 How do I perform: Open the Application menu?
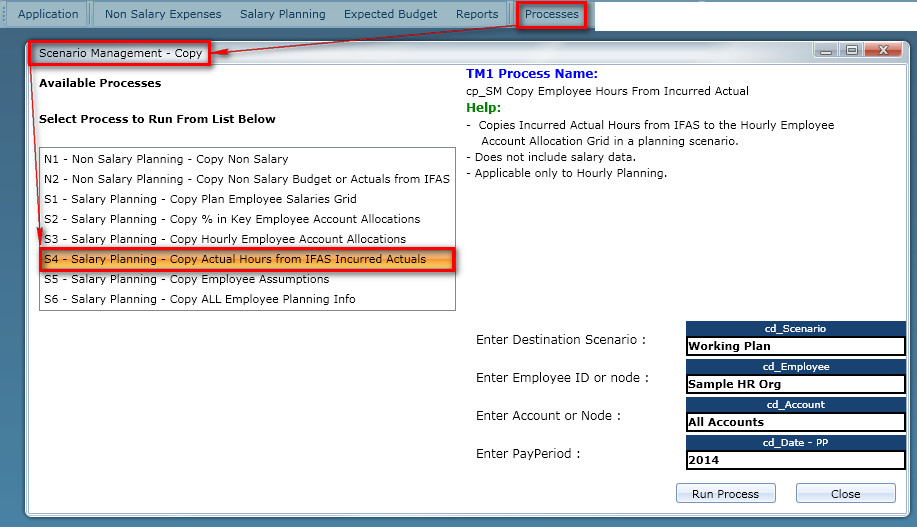pyautogui.click(x=48, y=14)
